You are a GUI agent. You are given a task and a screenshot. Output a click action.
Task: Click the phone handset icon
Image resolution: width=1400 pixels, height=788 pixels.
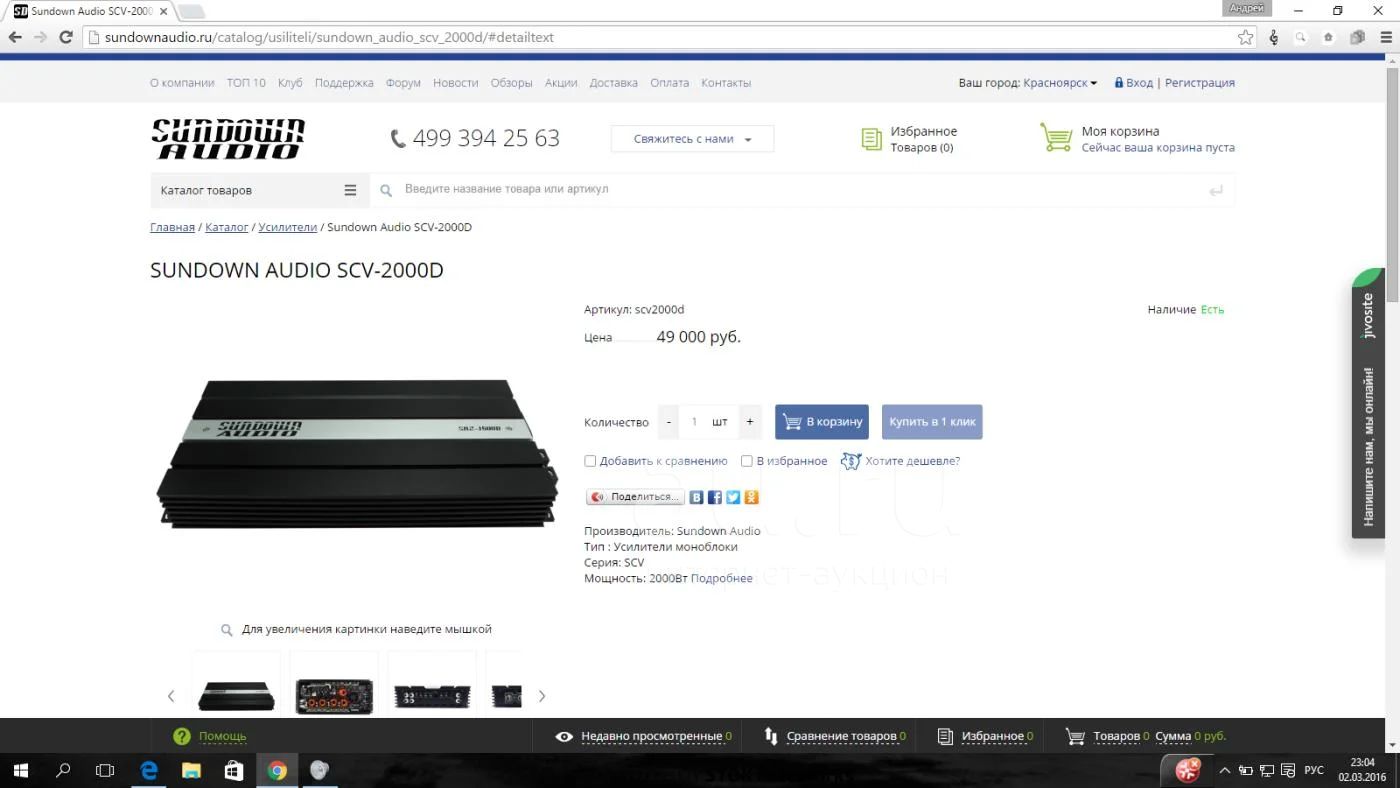coord(398,139)
